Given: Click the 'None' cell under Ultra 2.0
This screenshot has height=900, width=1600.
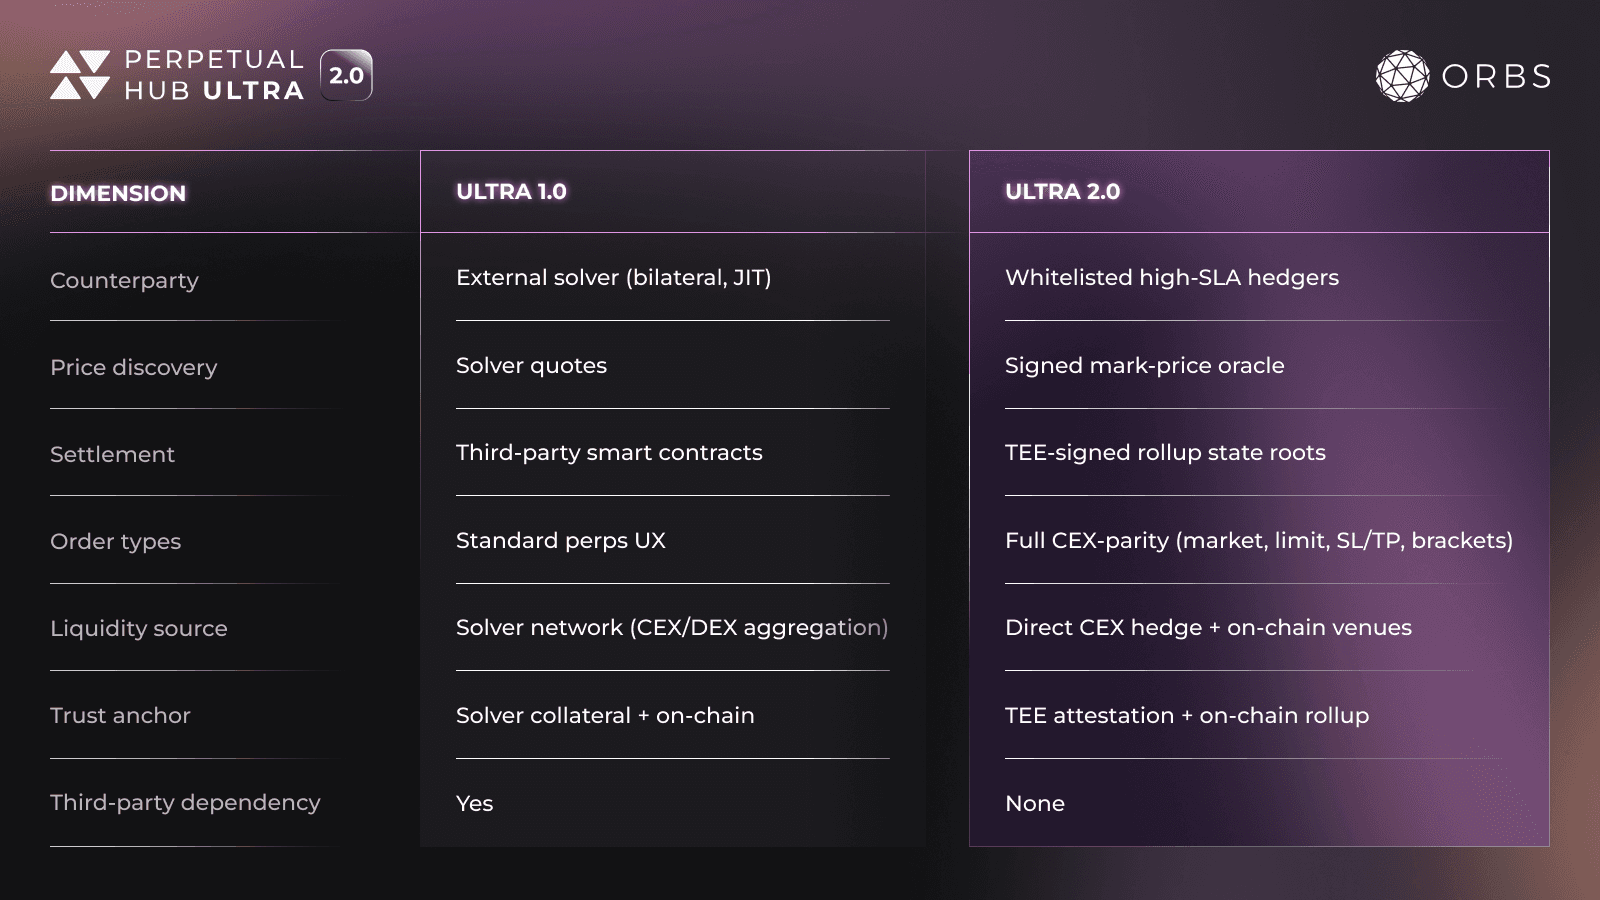Looking at the screenshot, I should 1034,803.
